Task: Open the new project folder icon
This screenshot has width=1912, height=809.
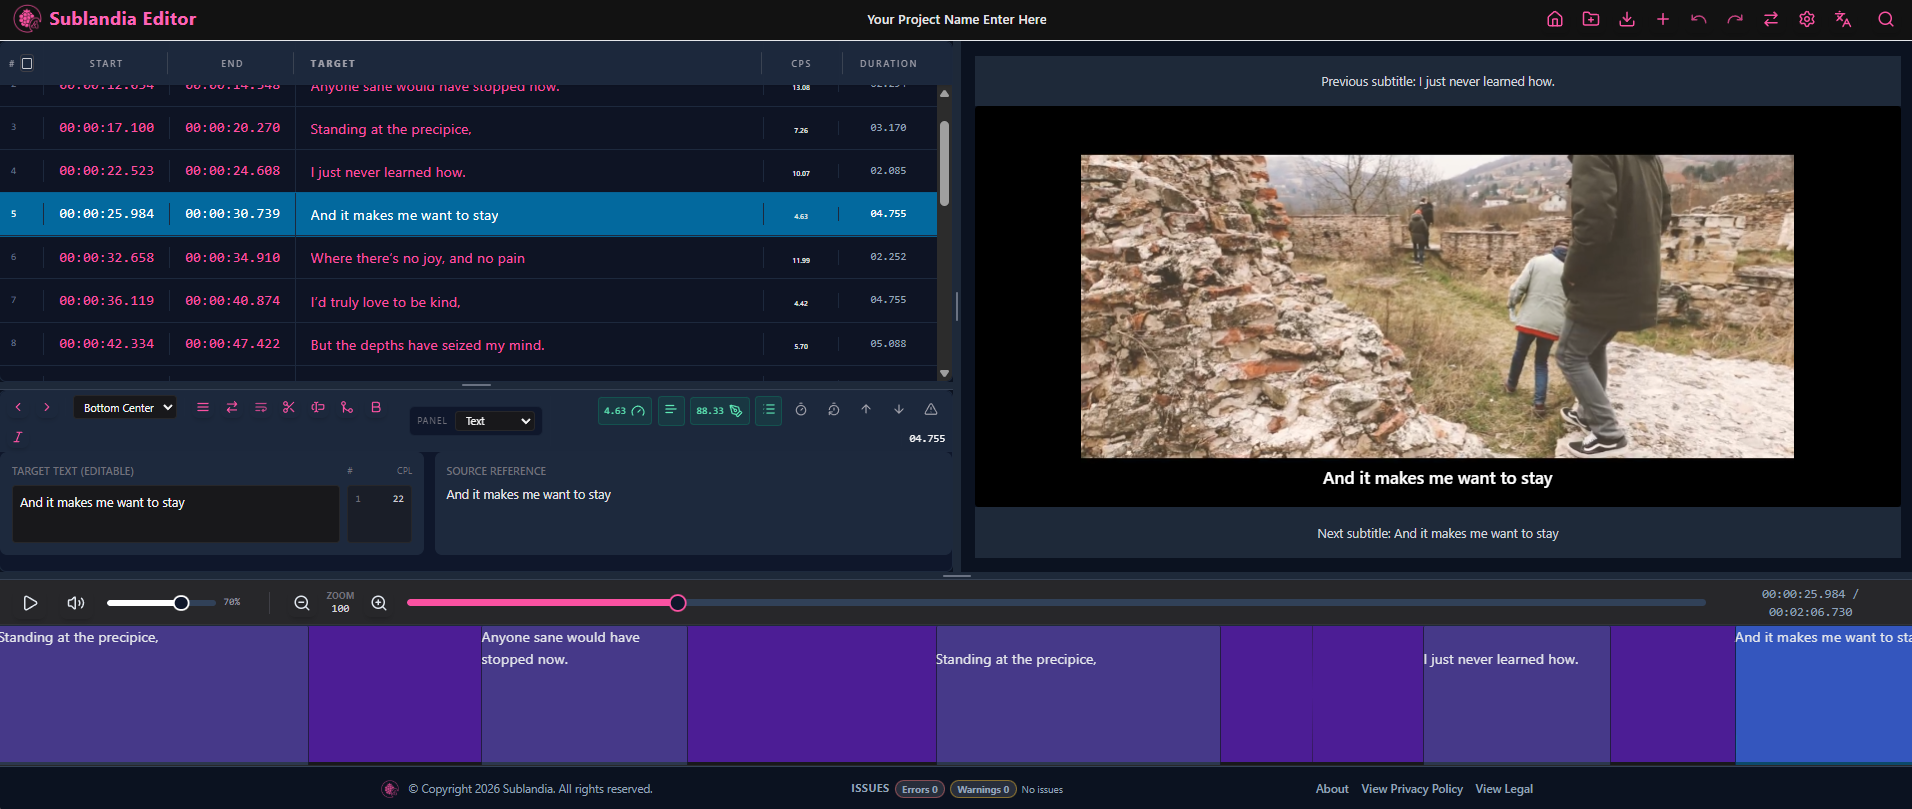Action: pyautogui.click(x=1591, y=19)
